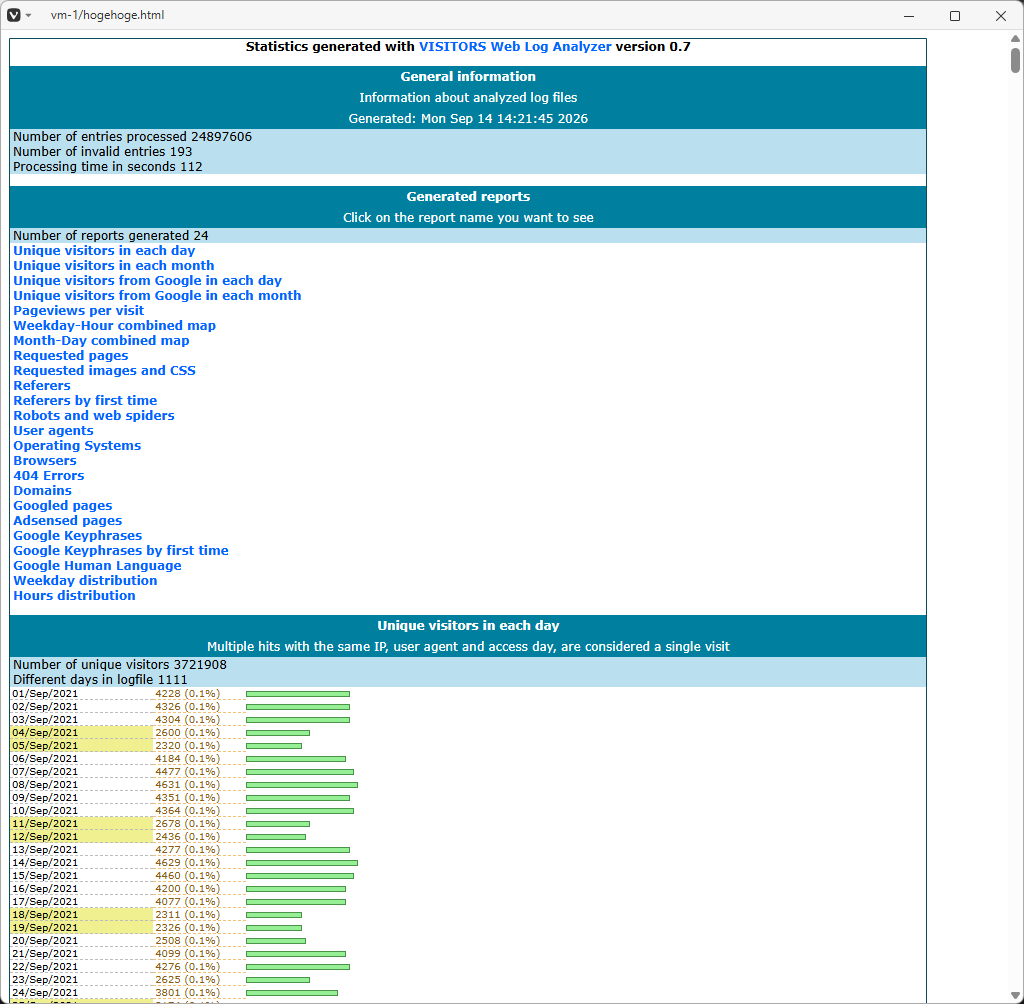The image size is (1024, 1004).
Task: View Pageviews per visit report
Action: [x=78, y=311]
